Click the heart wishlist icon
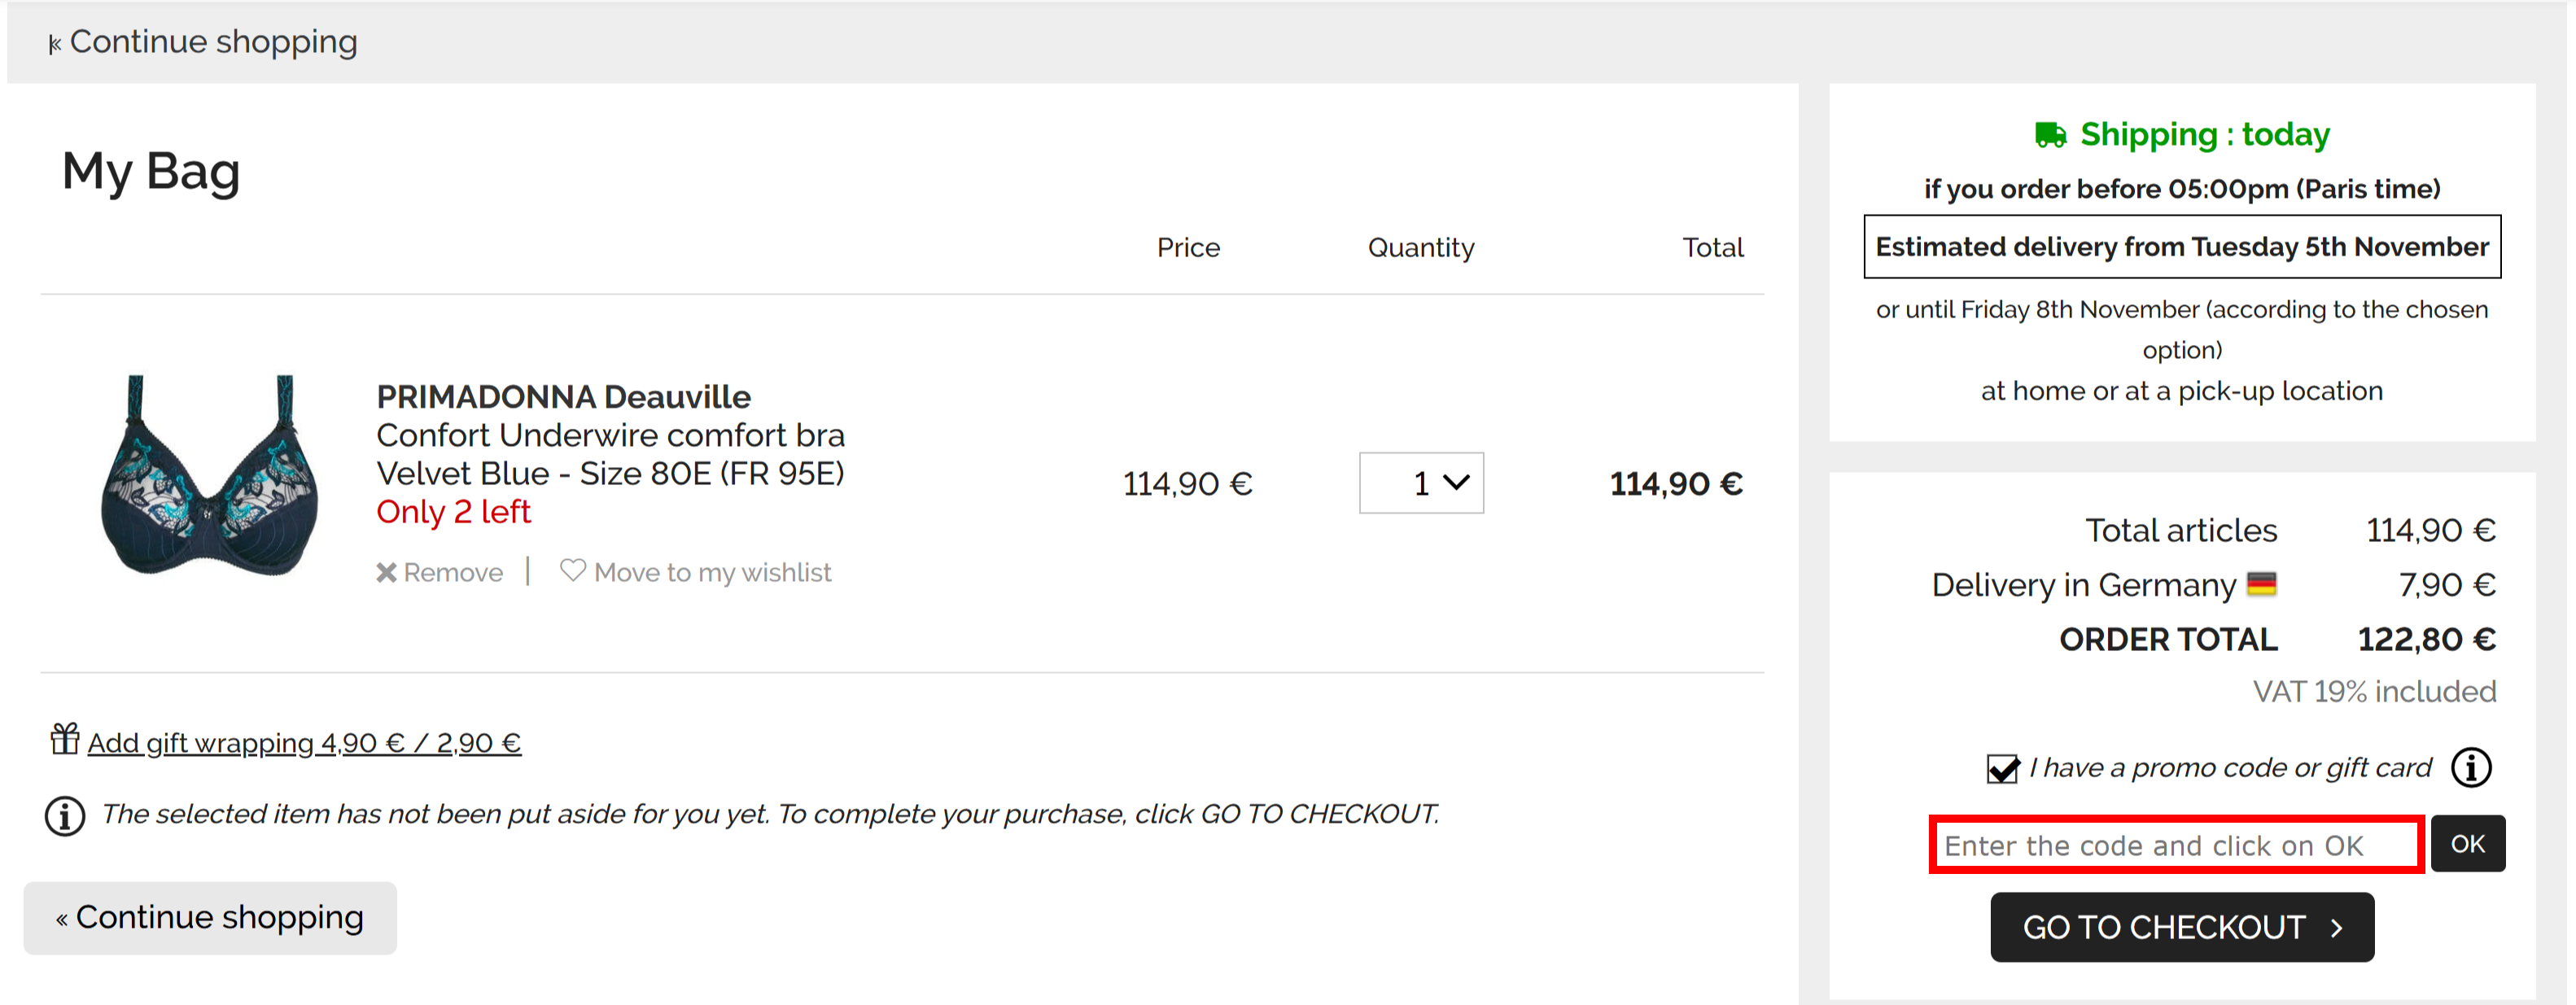 click(572, 570)
